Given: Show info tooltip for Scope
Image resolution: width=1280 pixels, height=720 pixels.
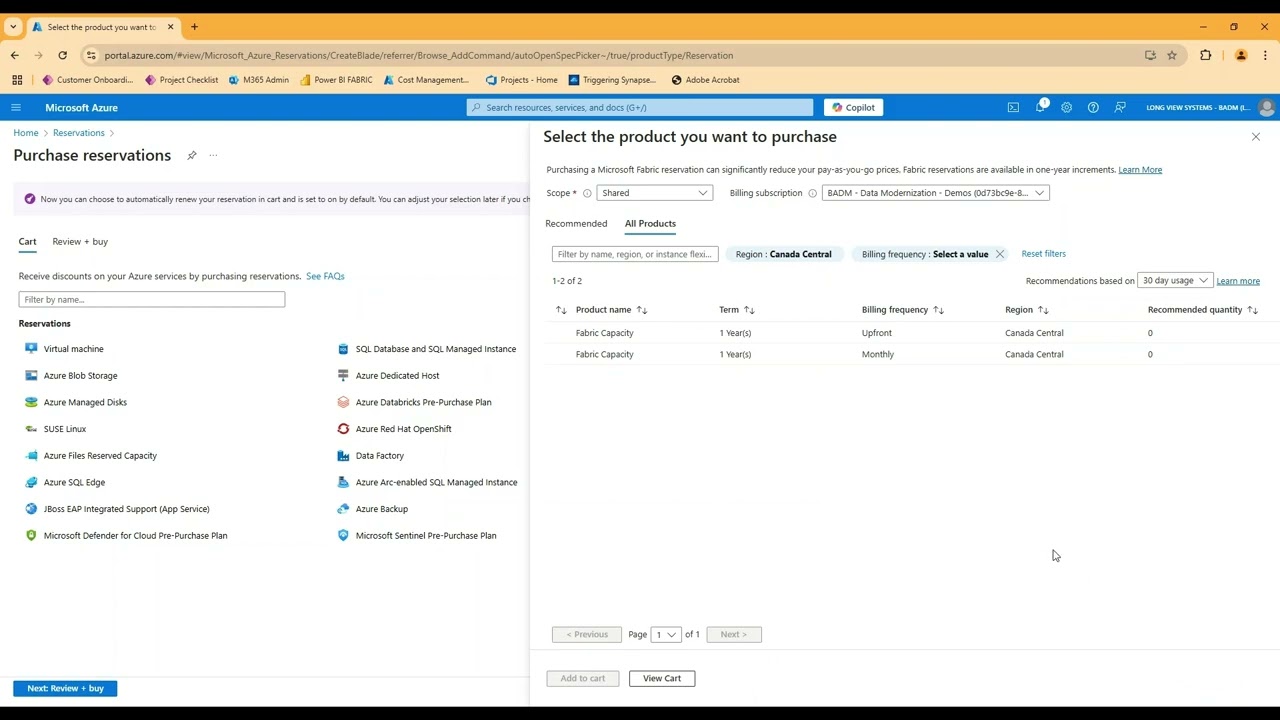Looking at the screenshot, I should [587, 193].
